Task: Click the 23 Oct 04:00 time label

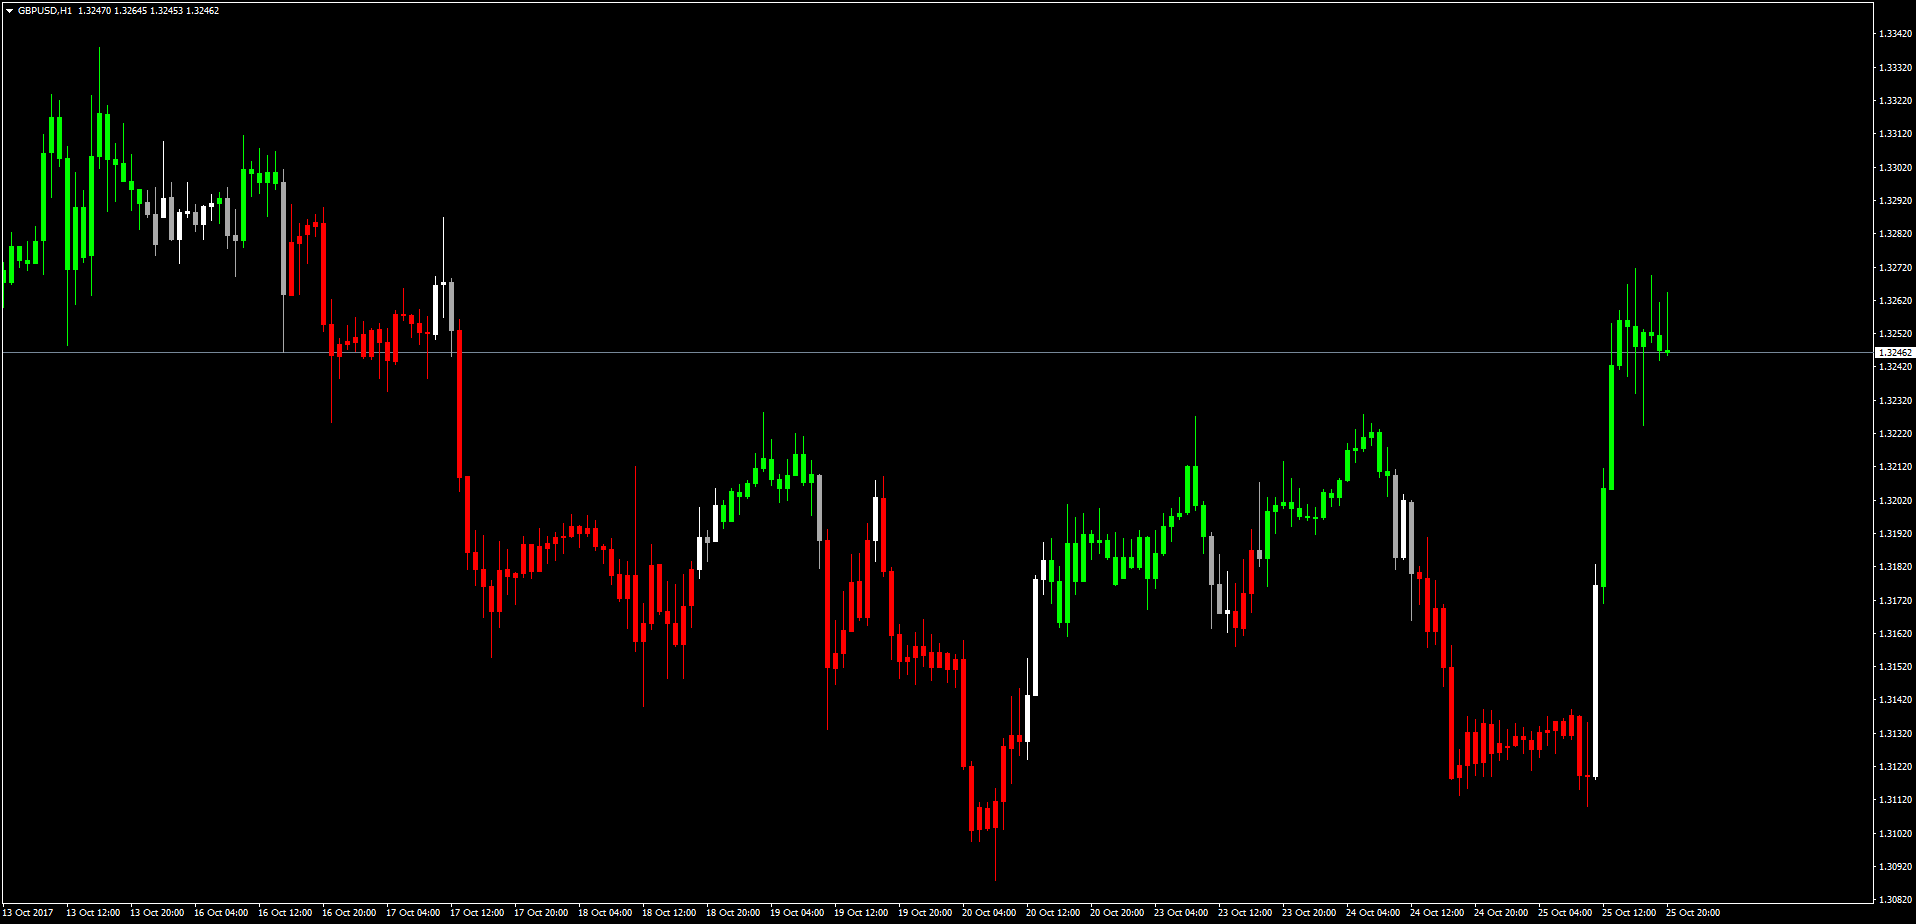Action: [x=1181, y=913]
